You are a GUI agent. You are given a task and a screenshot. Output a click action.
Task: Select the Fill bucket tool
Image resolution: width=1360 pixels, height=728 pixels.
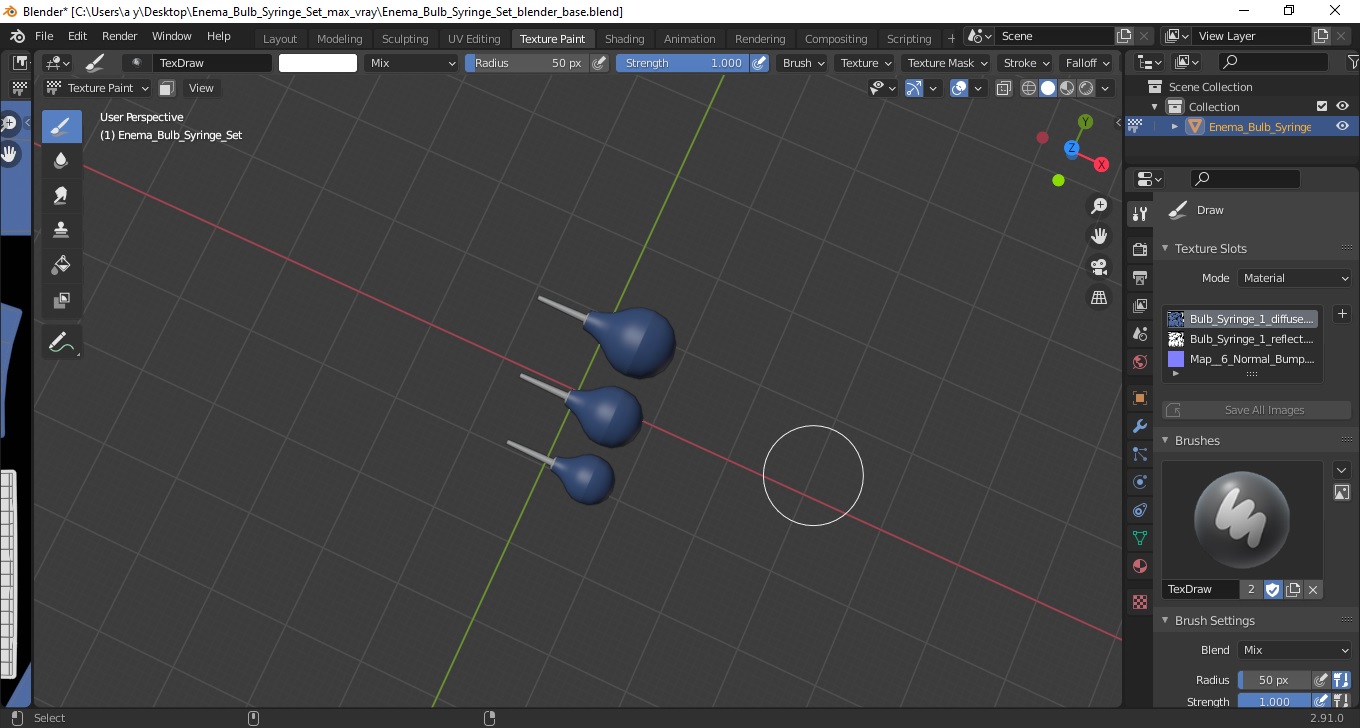point(62,265)
